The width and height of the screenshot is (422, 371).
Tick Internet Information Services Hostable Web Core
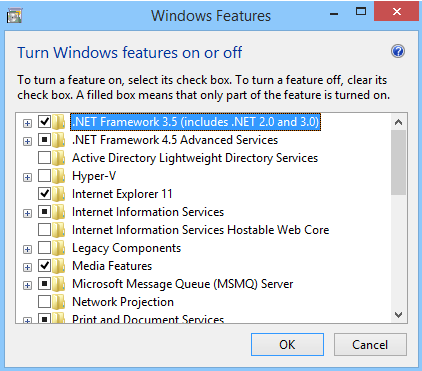(44, 230)
